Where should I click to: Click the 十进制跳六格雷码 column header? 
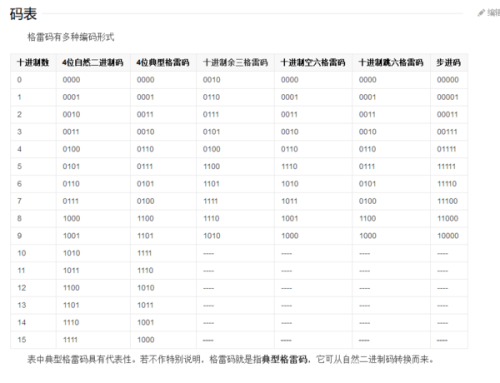pyautogui.click(x=391, y=62)
